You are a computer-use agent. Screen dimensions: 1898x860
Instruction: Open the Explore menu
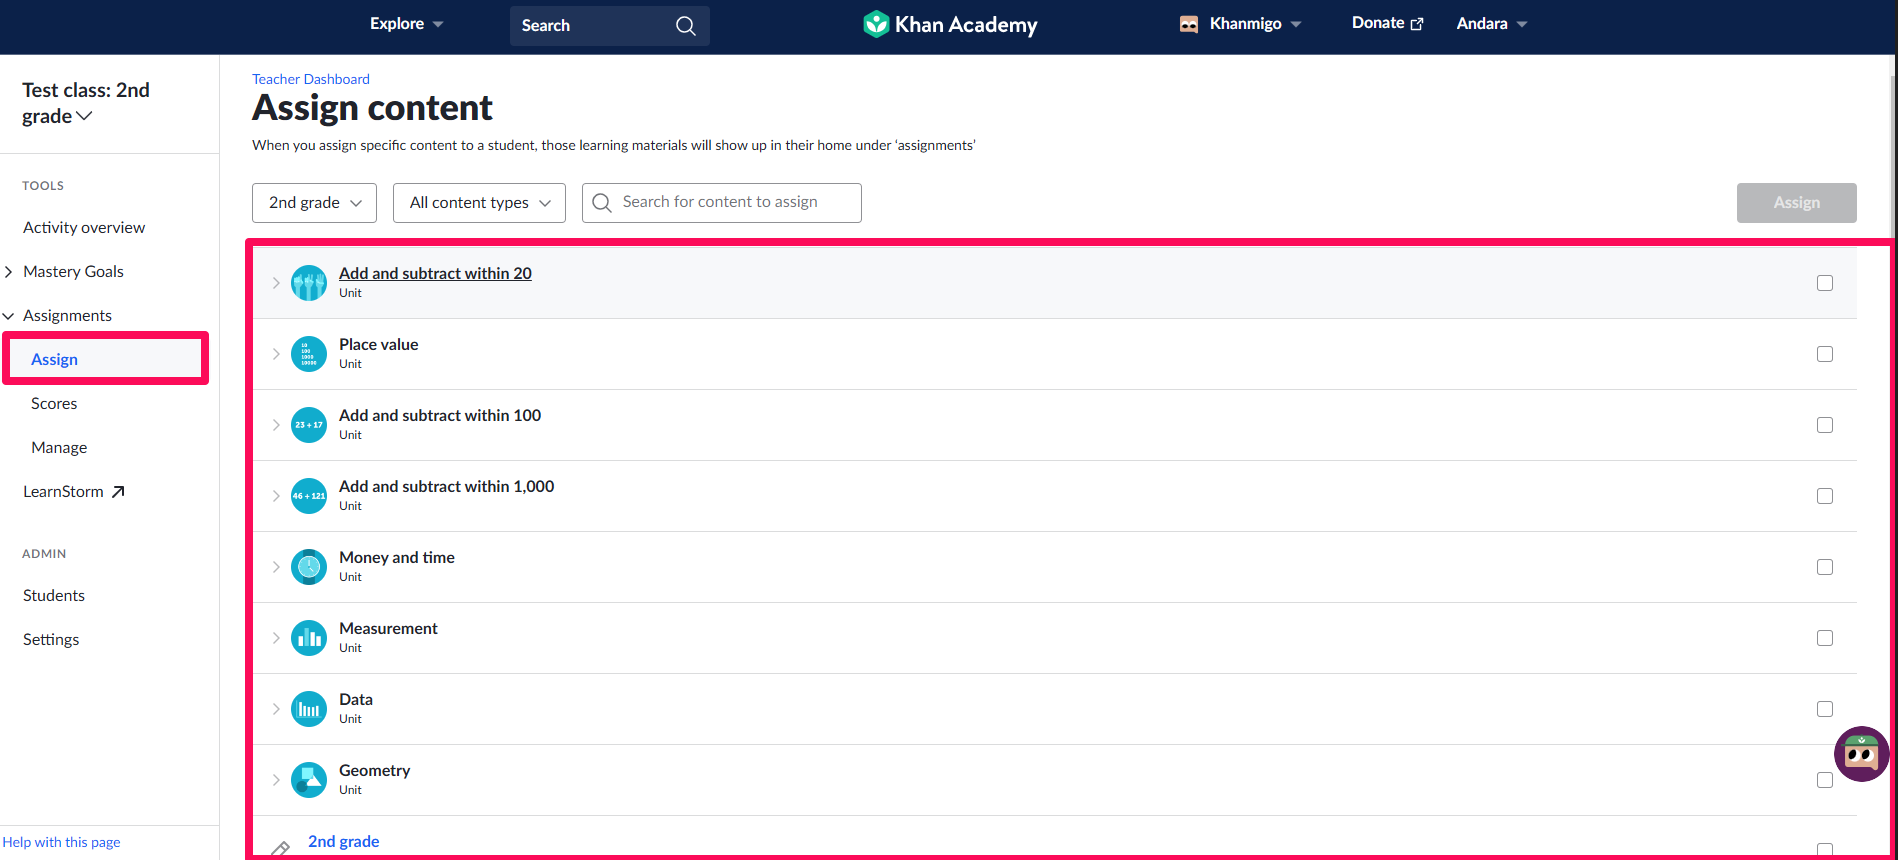[x=406, y=24]
